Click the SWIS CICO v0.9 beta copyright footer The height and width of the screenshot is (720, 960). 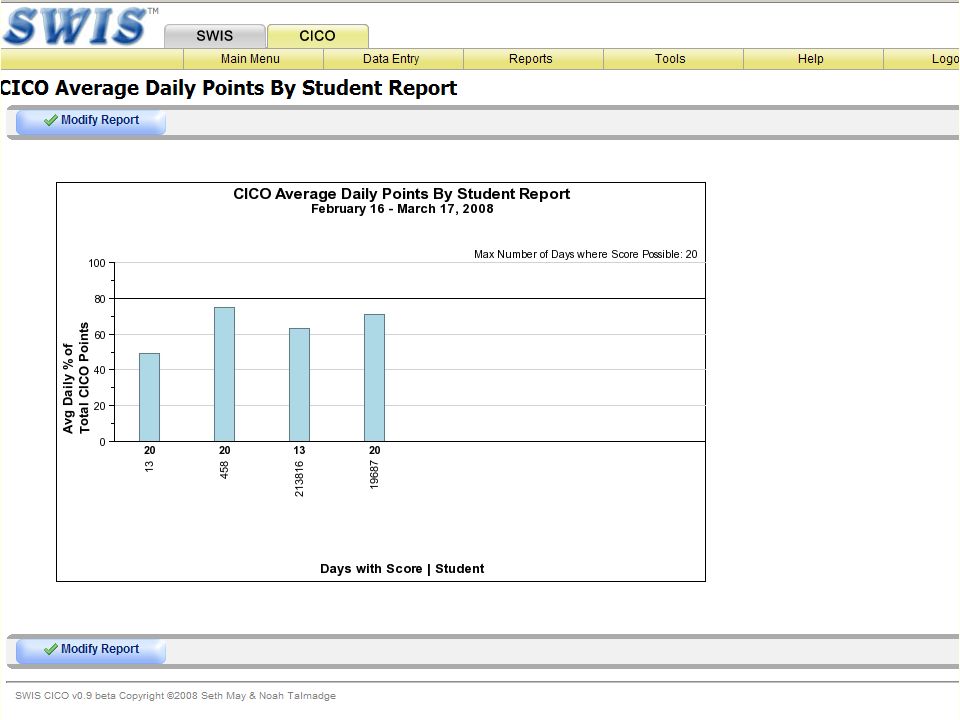pos(176,696)
